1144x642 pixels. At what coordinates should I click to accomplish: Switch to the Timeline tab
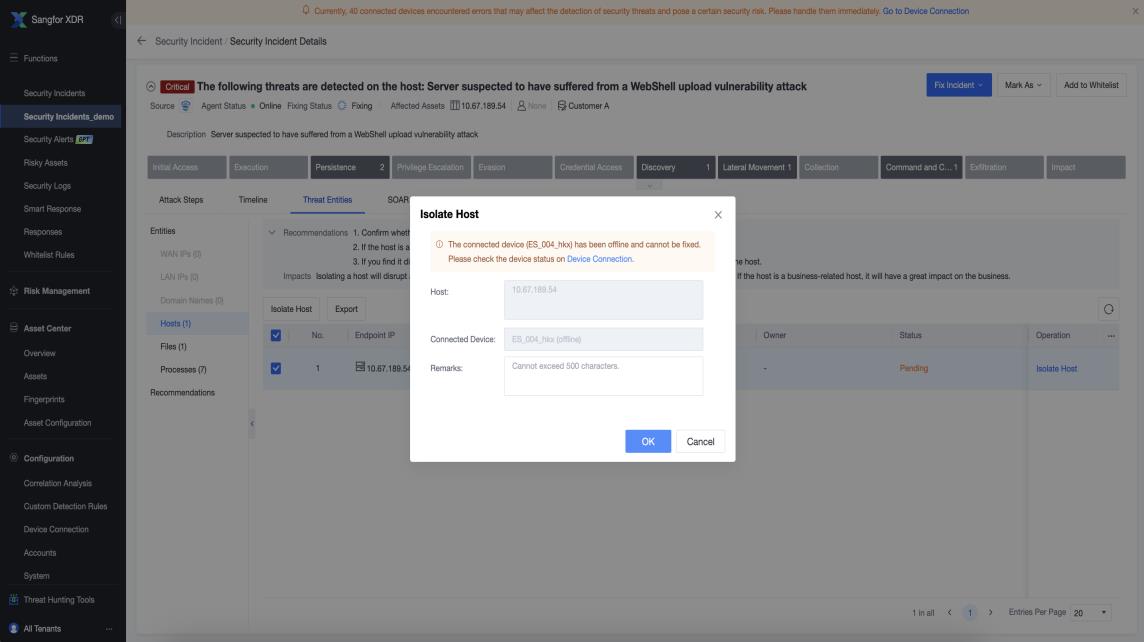point(252,200)
